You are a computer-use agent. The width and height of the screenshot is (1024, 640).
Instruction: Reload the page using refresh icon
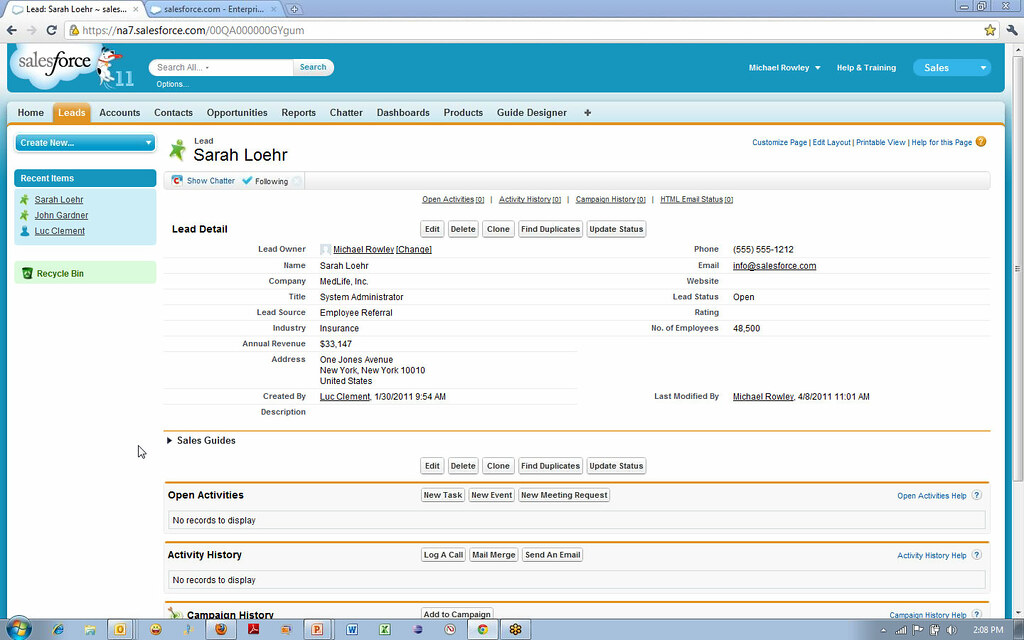click(x=52, y=30)
